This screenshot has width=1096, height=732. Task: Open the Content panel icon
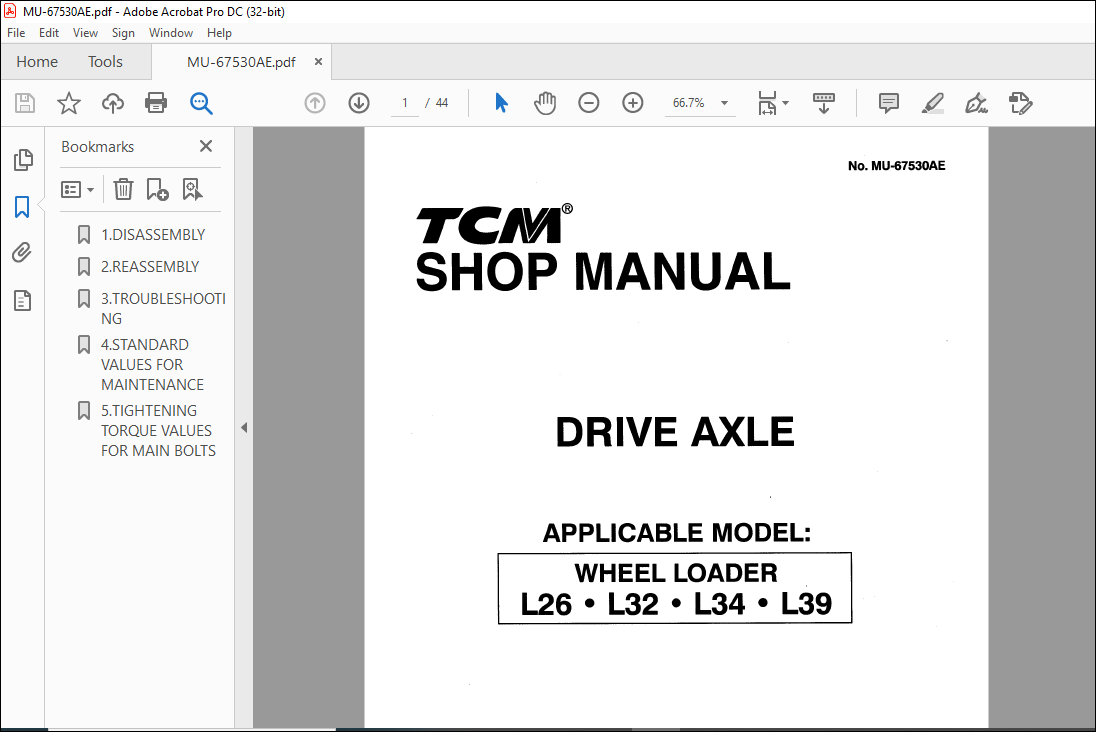click(x=22, y=301)
